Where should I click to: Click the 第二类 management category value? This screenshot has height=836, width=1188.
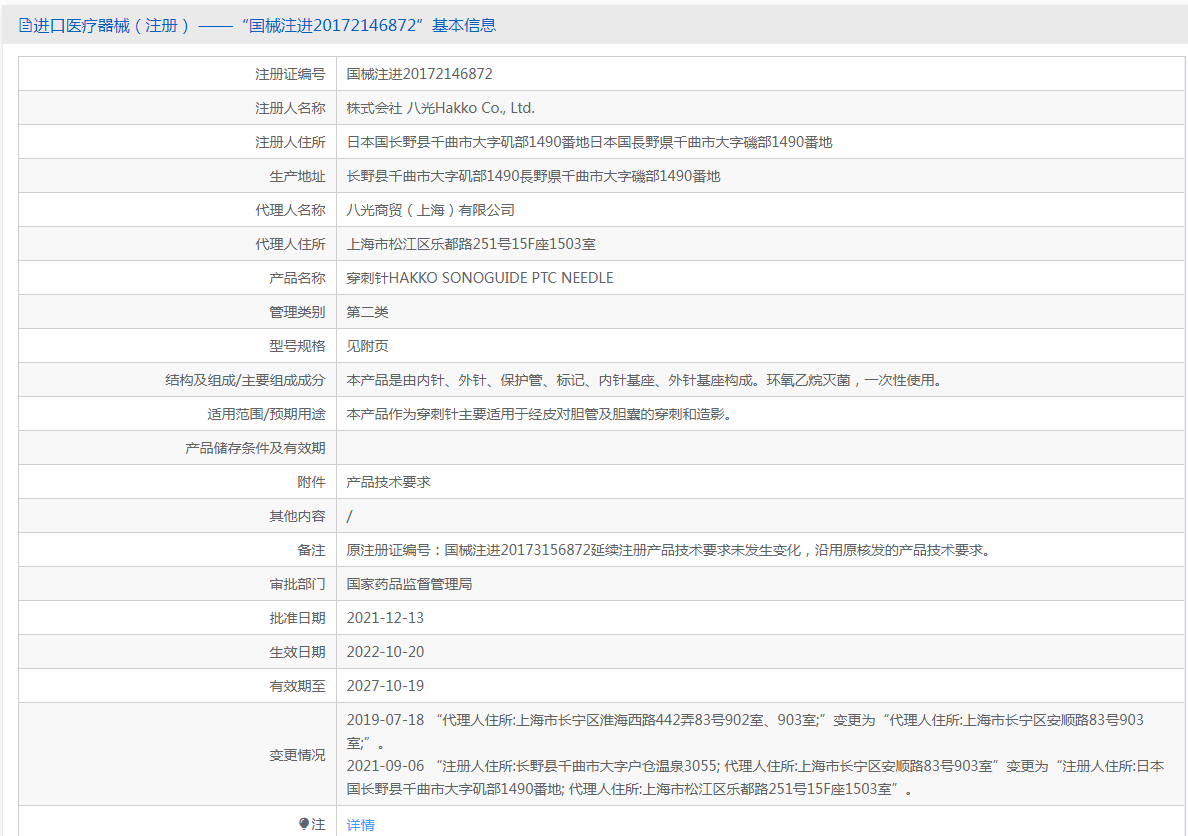click(x=367, y=312)
